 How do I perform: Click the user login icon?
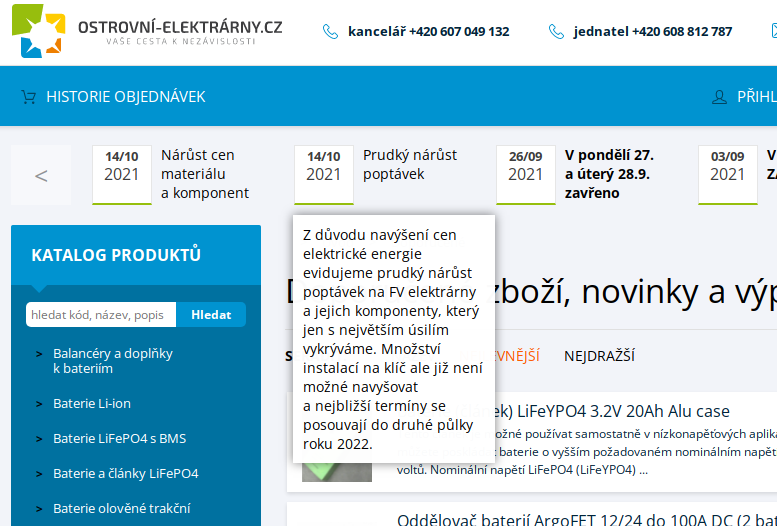pos(719,97)
